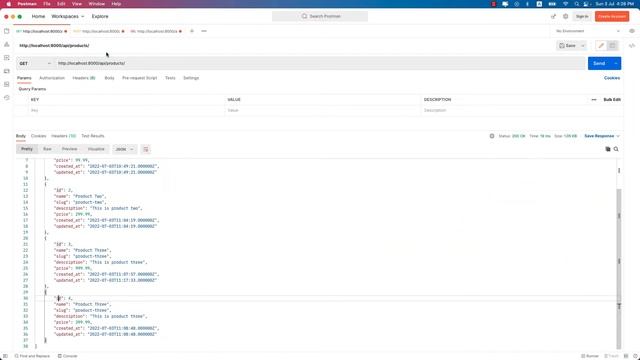The width and height of the screenshot is (640, 360).
Task: Click the two-pane layout icon in status bar
Action: tap(626, 356)
